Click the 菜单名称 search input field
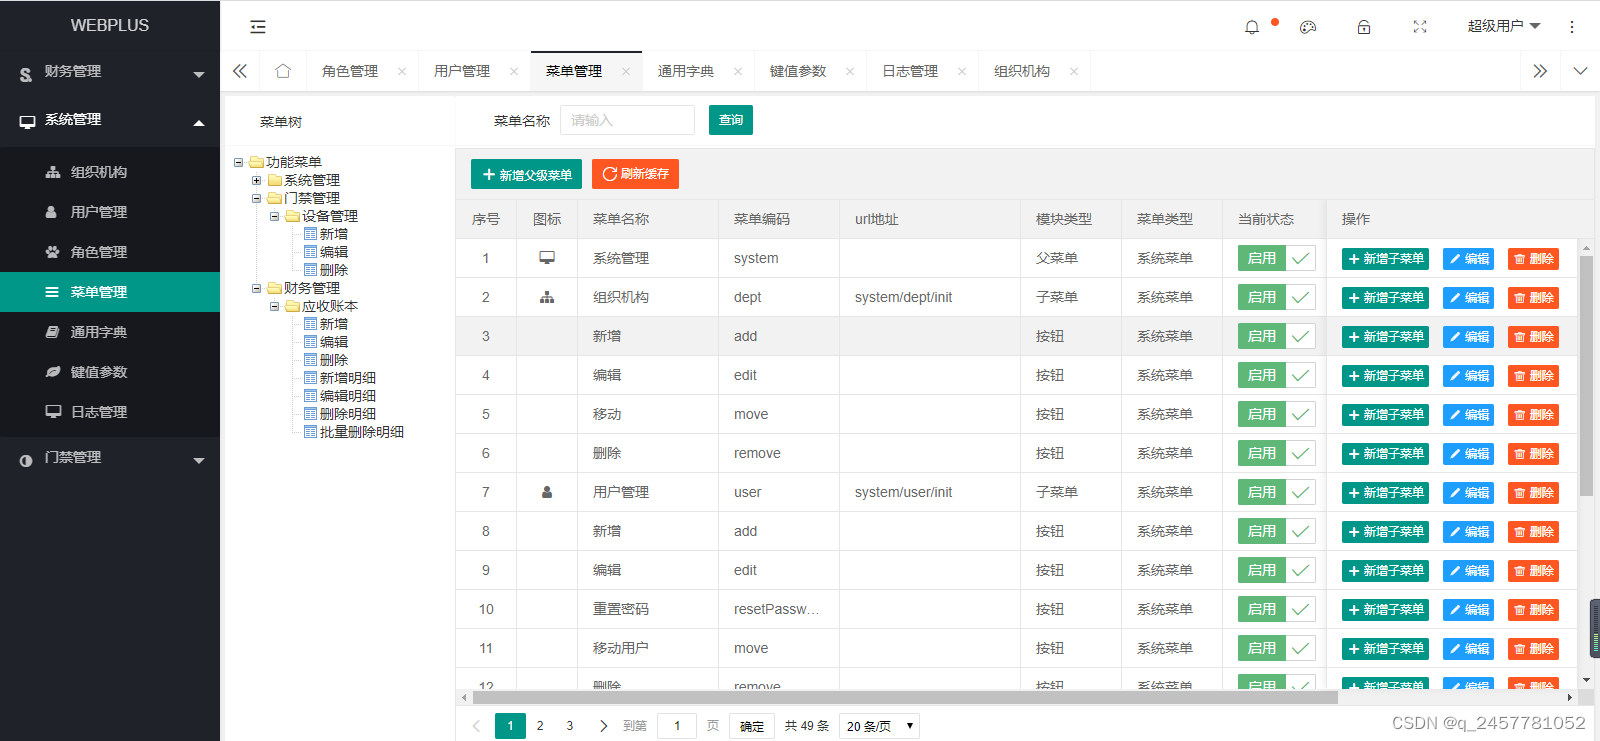1600x741 pixels. click(627, 120)
